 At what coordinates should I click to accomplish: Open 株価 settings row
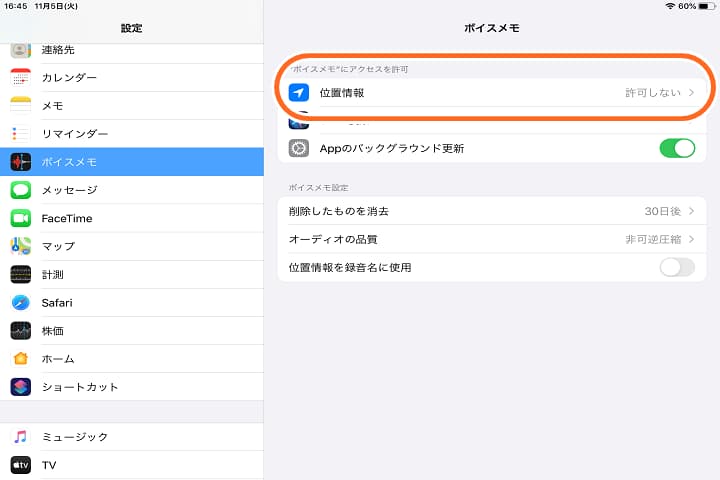pos(132,331)
